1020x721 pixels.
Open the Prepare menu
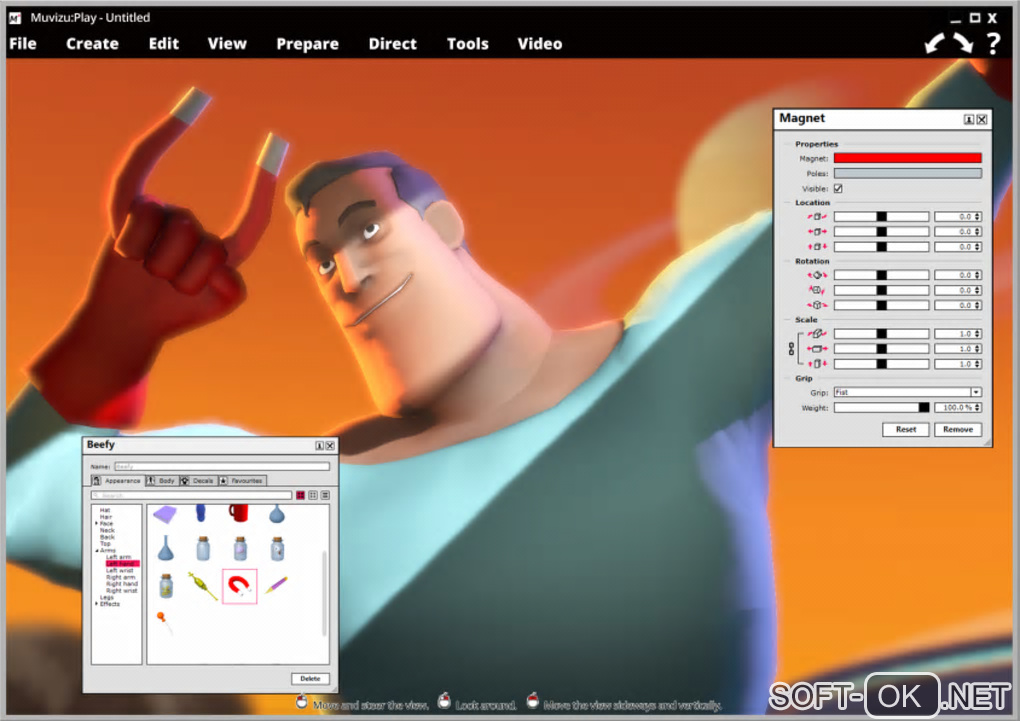(x=307, y=44)
